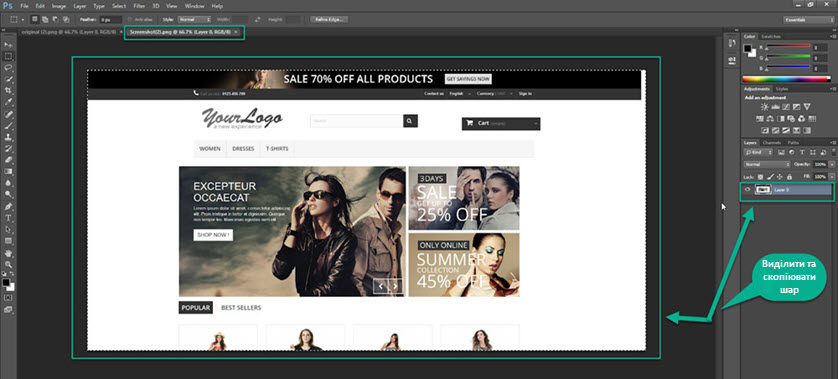Toggle lock position
Image resolution: width=838 pixels, height=379 pixels.
pos(780,176)
